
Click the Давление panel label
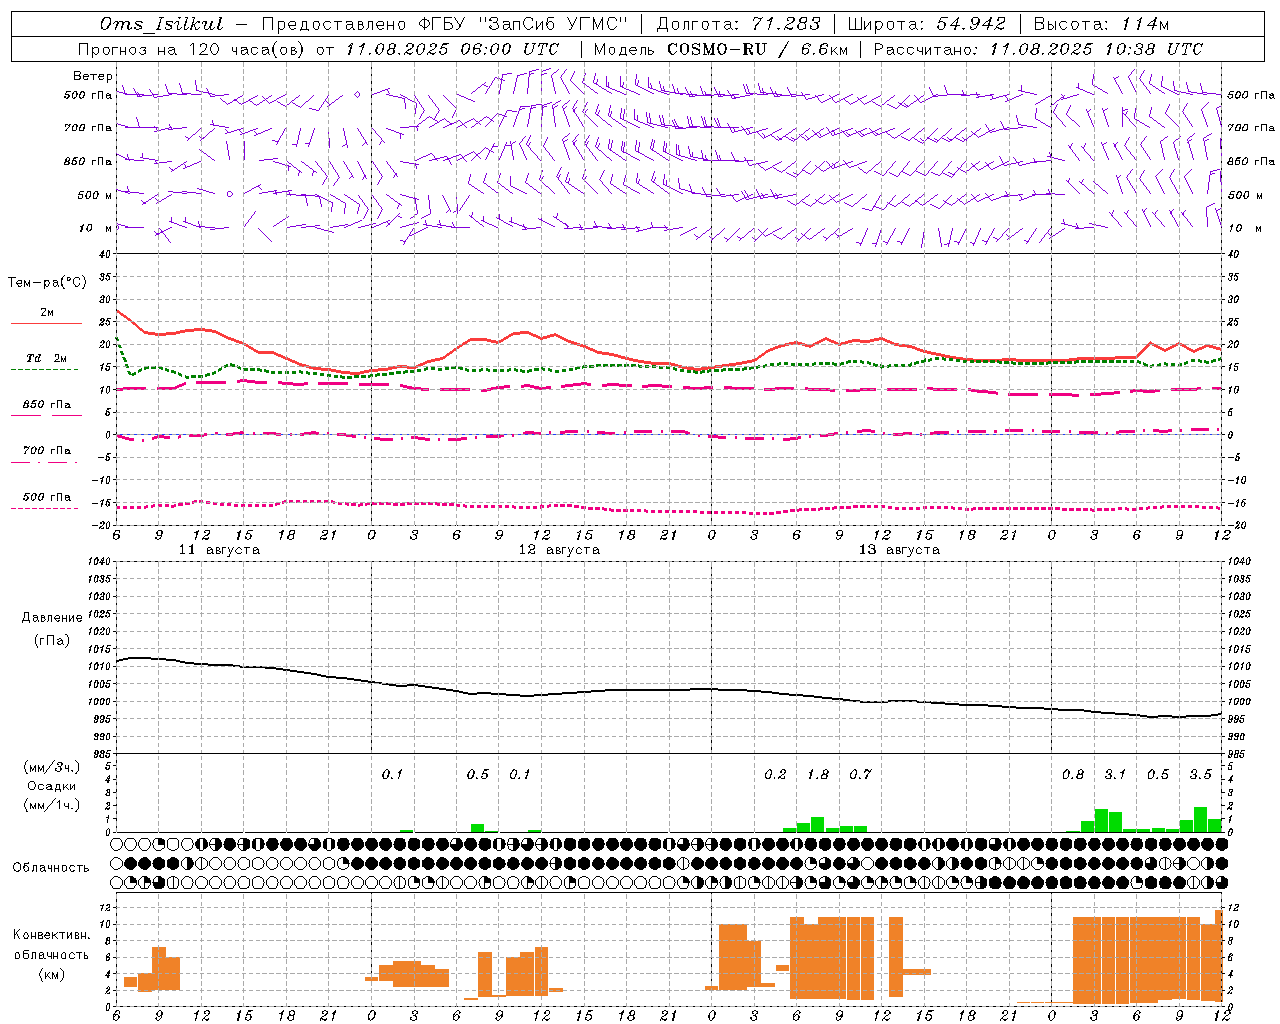pyautogui.click(x=52, y=618)
